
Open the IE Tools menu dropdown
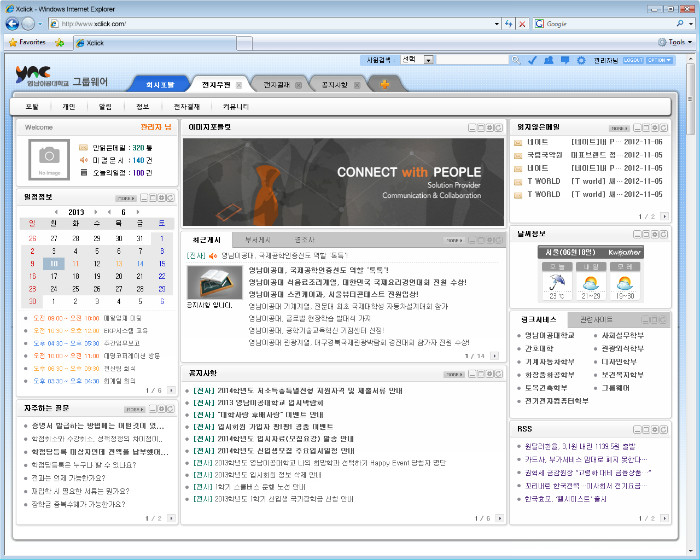pyautogui.click(x=675, y=42)
